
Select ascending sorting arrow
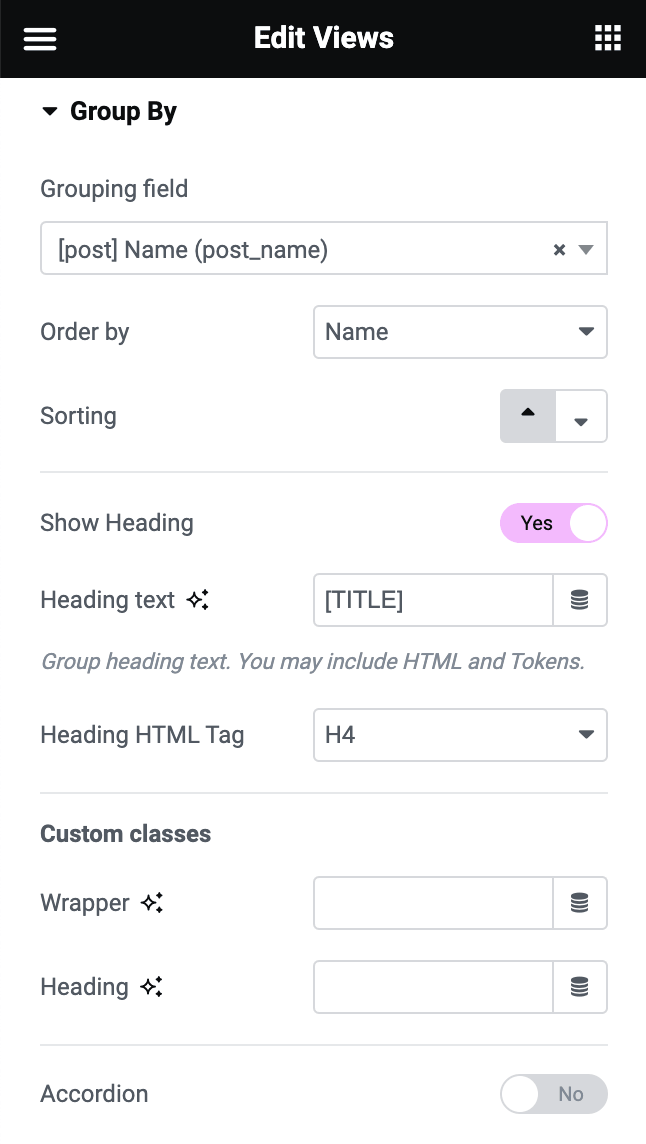[x=528, y=416]
